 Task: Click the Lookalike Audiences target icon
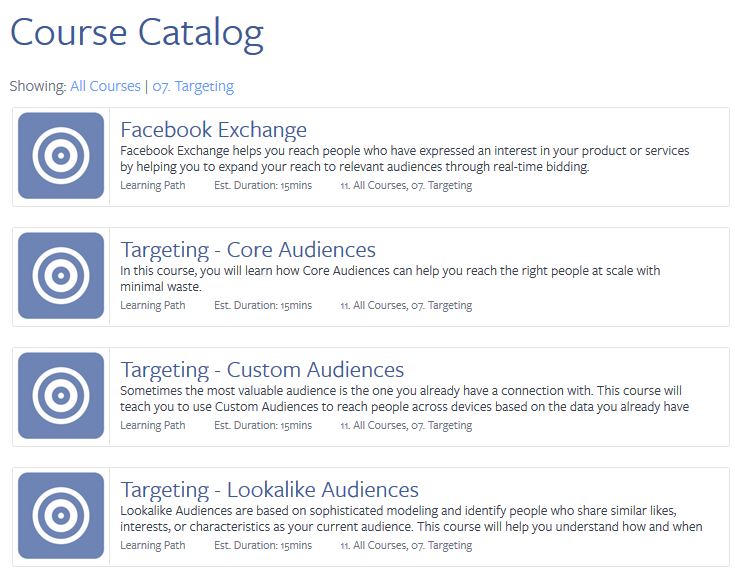(61, 516)
